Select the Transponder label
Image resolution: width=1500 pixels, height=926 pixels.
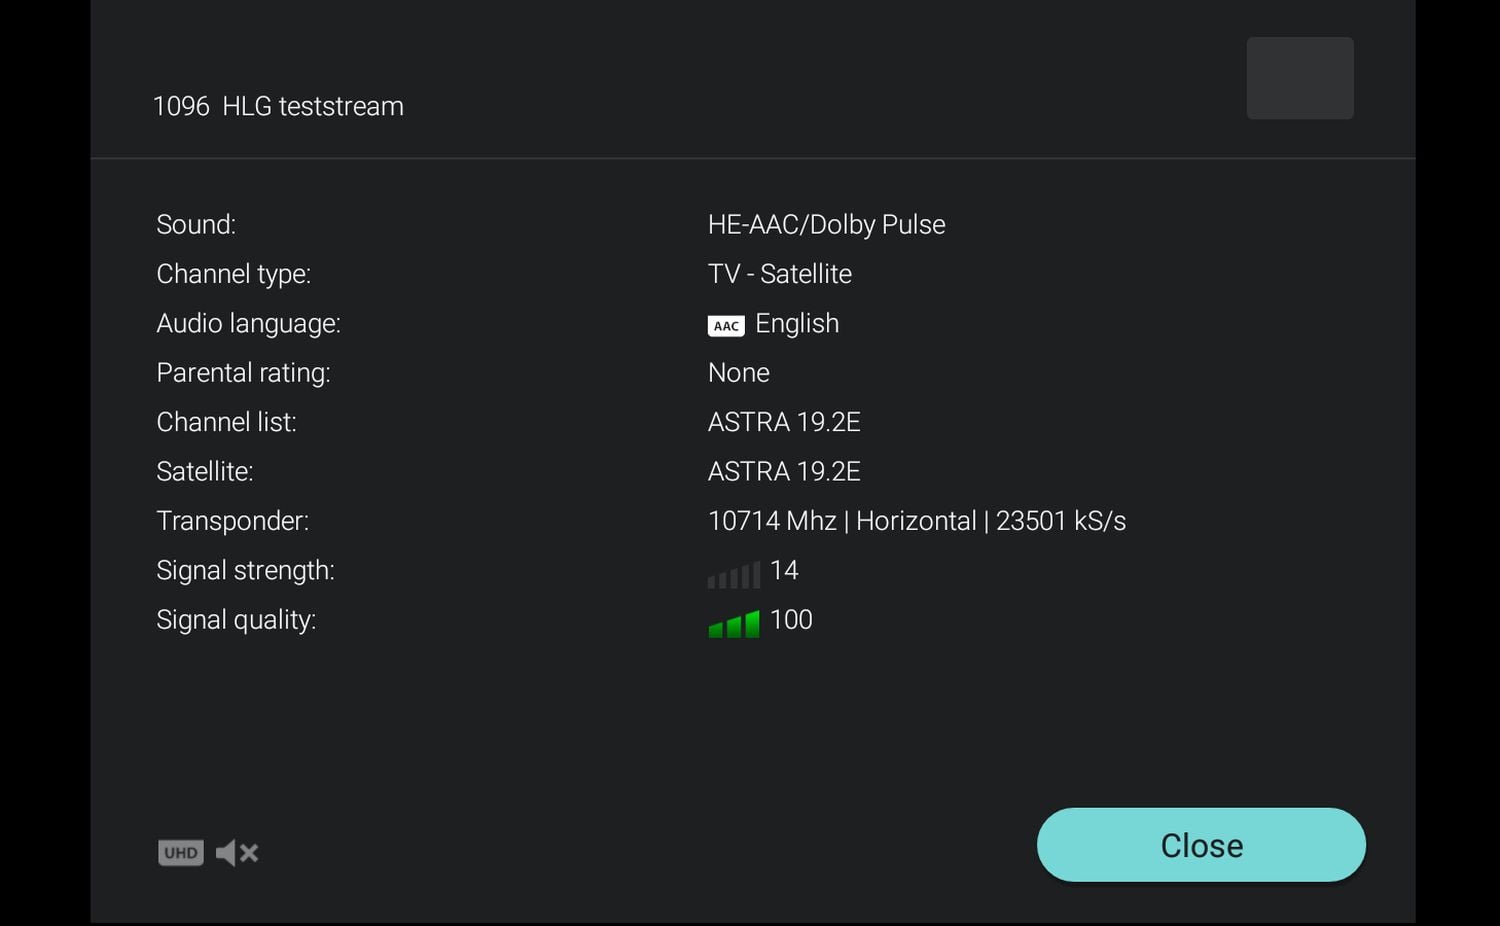click(x=232, y=521)
